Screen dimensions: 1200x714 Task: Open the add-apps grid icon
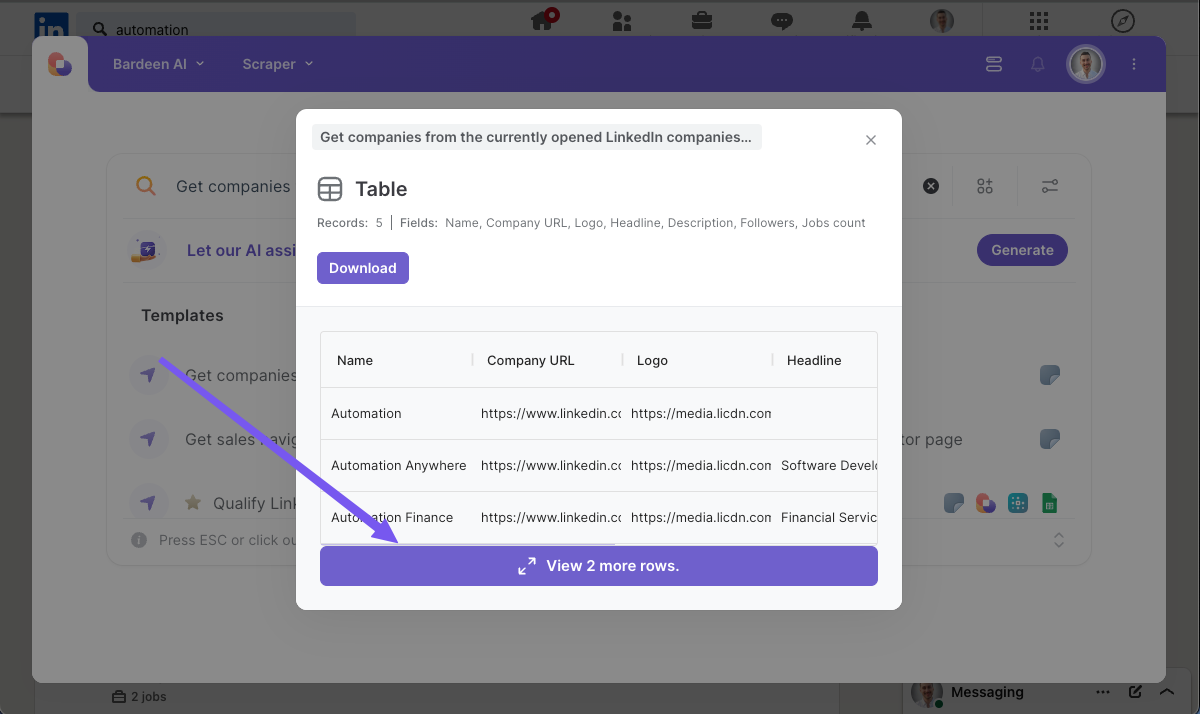pos(985,186)
